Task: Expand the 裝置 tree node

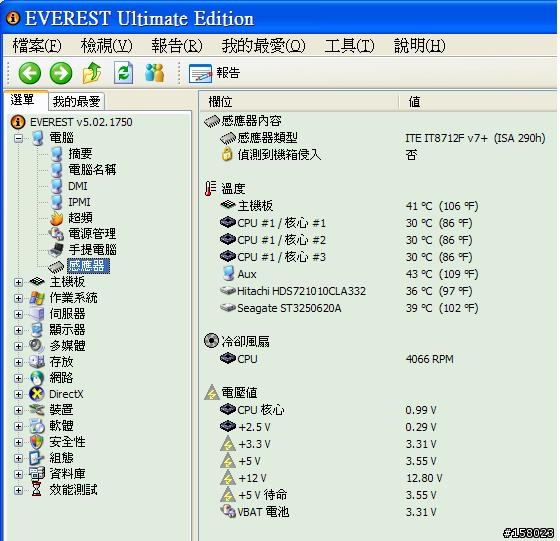Action: pos(19,410)
